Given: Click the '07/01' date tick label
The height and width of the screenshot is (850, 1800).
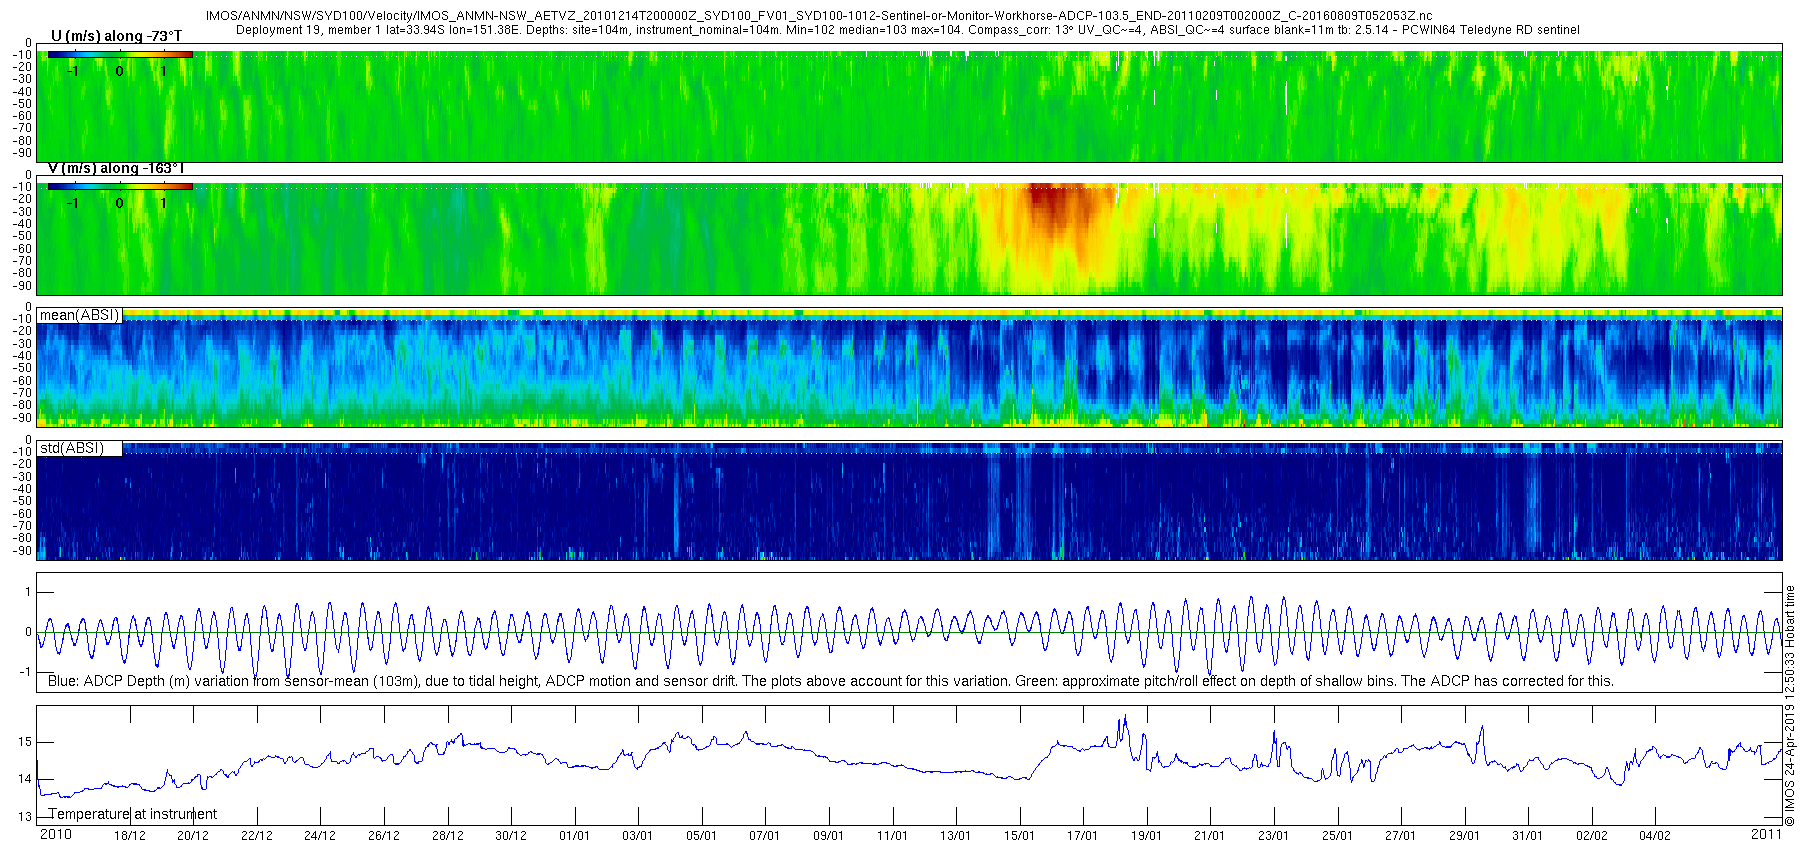Looking at the screenshot, I should [765, 836].
